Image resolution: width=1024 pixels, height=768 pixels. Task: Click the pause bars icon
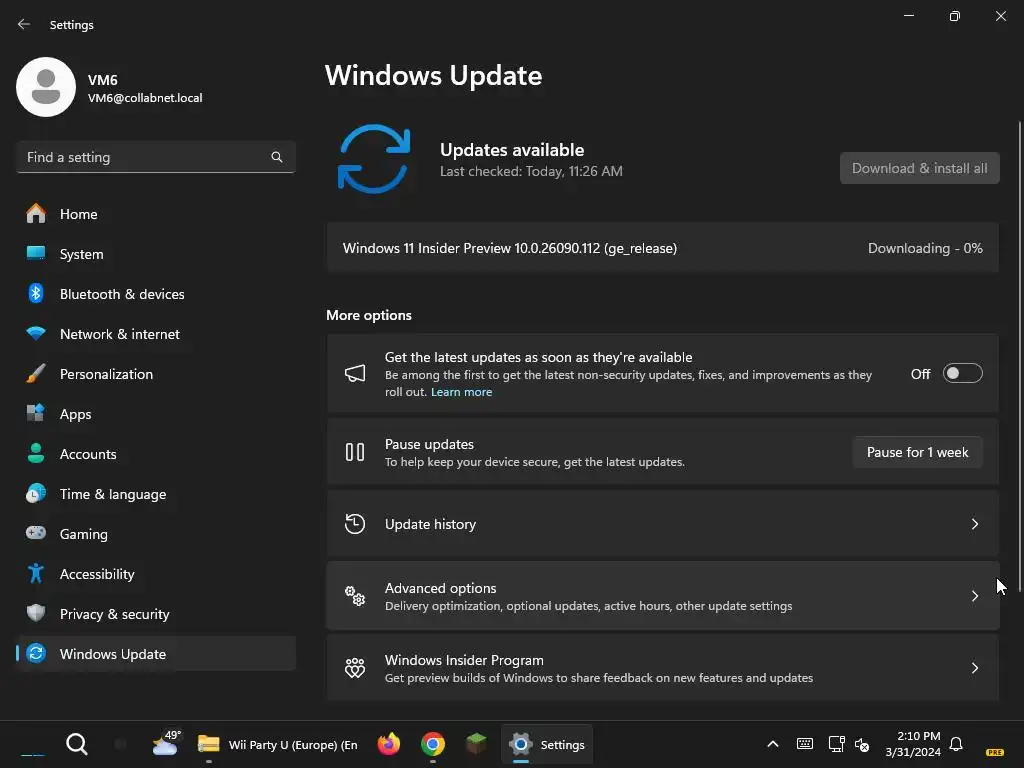[355, 452]
